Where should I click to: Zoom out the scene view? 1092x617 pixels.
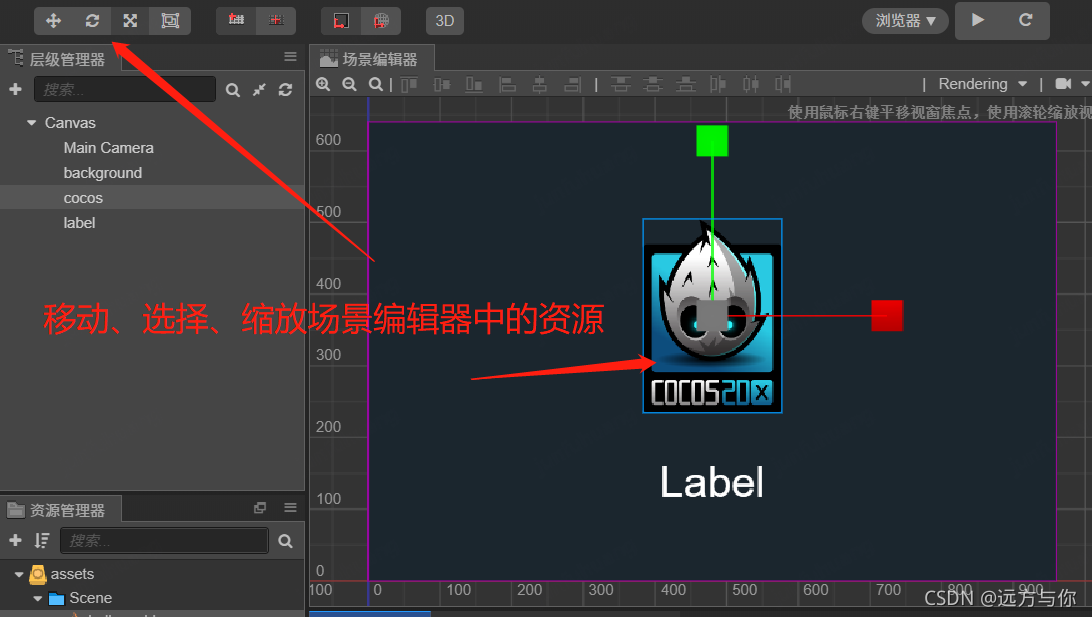[350, 84]
